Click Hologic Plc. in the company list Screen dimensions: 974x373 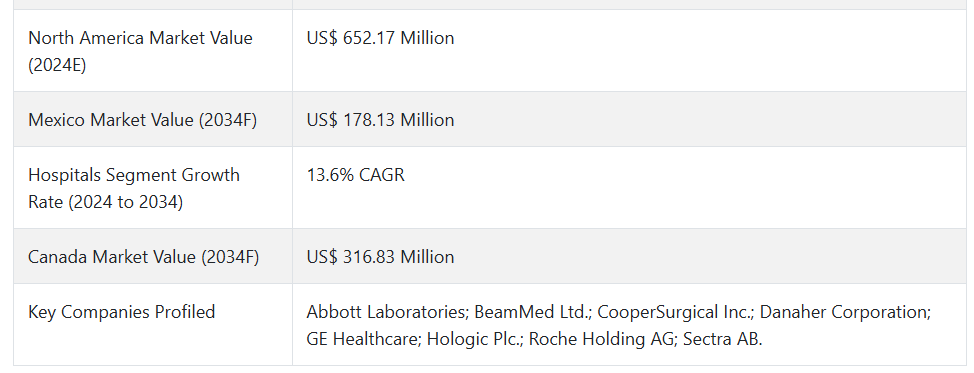click(475, 339)
